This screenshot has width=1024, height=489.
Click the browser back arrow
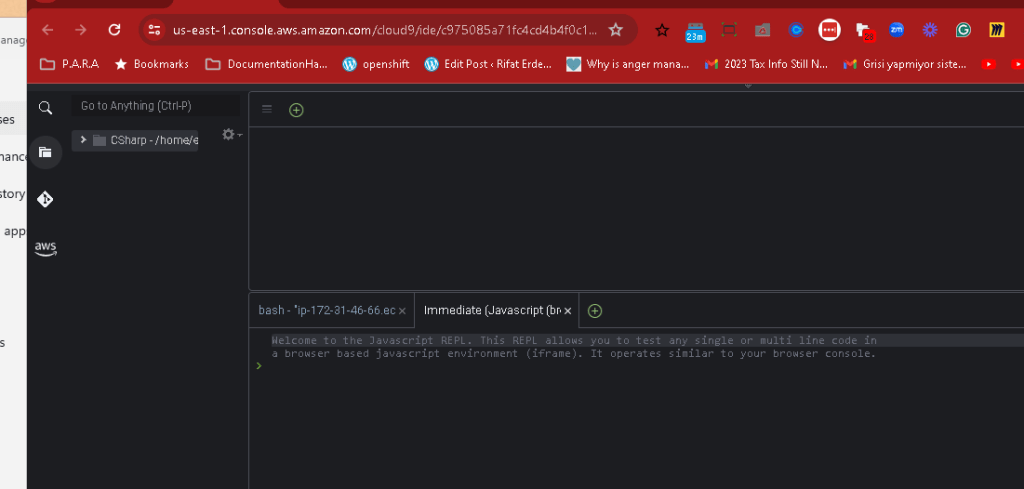(48, 29)
